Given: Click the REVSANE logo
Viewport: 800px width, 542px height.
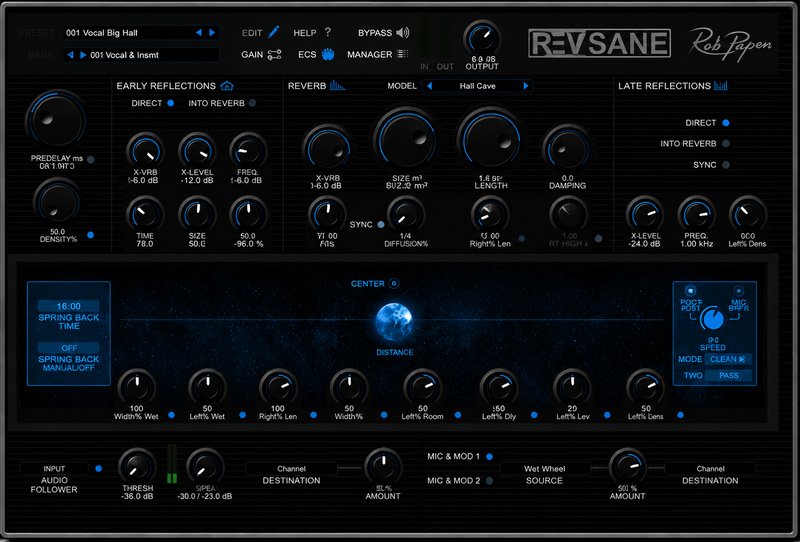Looking at the screenshot, I should coord(599,43).
